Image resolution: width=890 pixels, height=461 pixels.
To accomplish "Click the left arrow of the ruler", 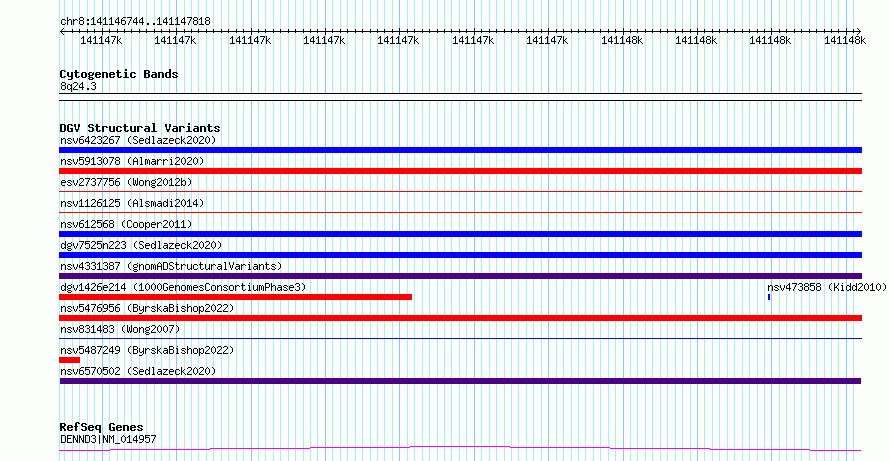I will coord(62,31).
